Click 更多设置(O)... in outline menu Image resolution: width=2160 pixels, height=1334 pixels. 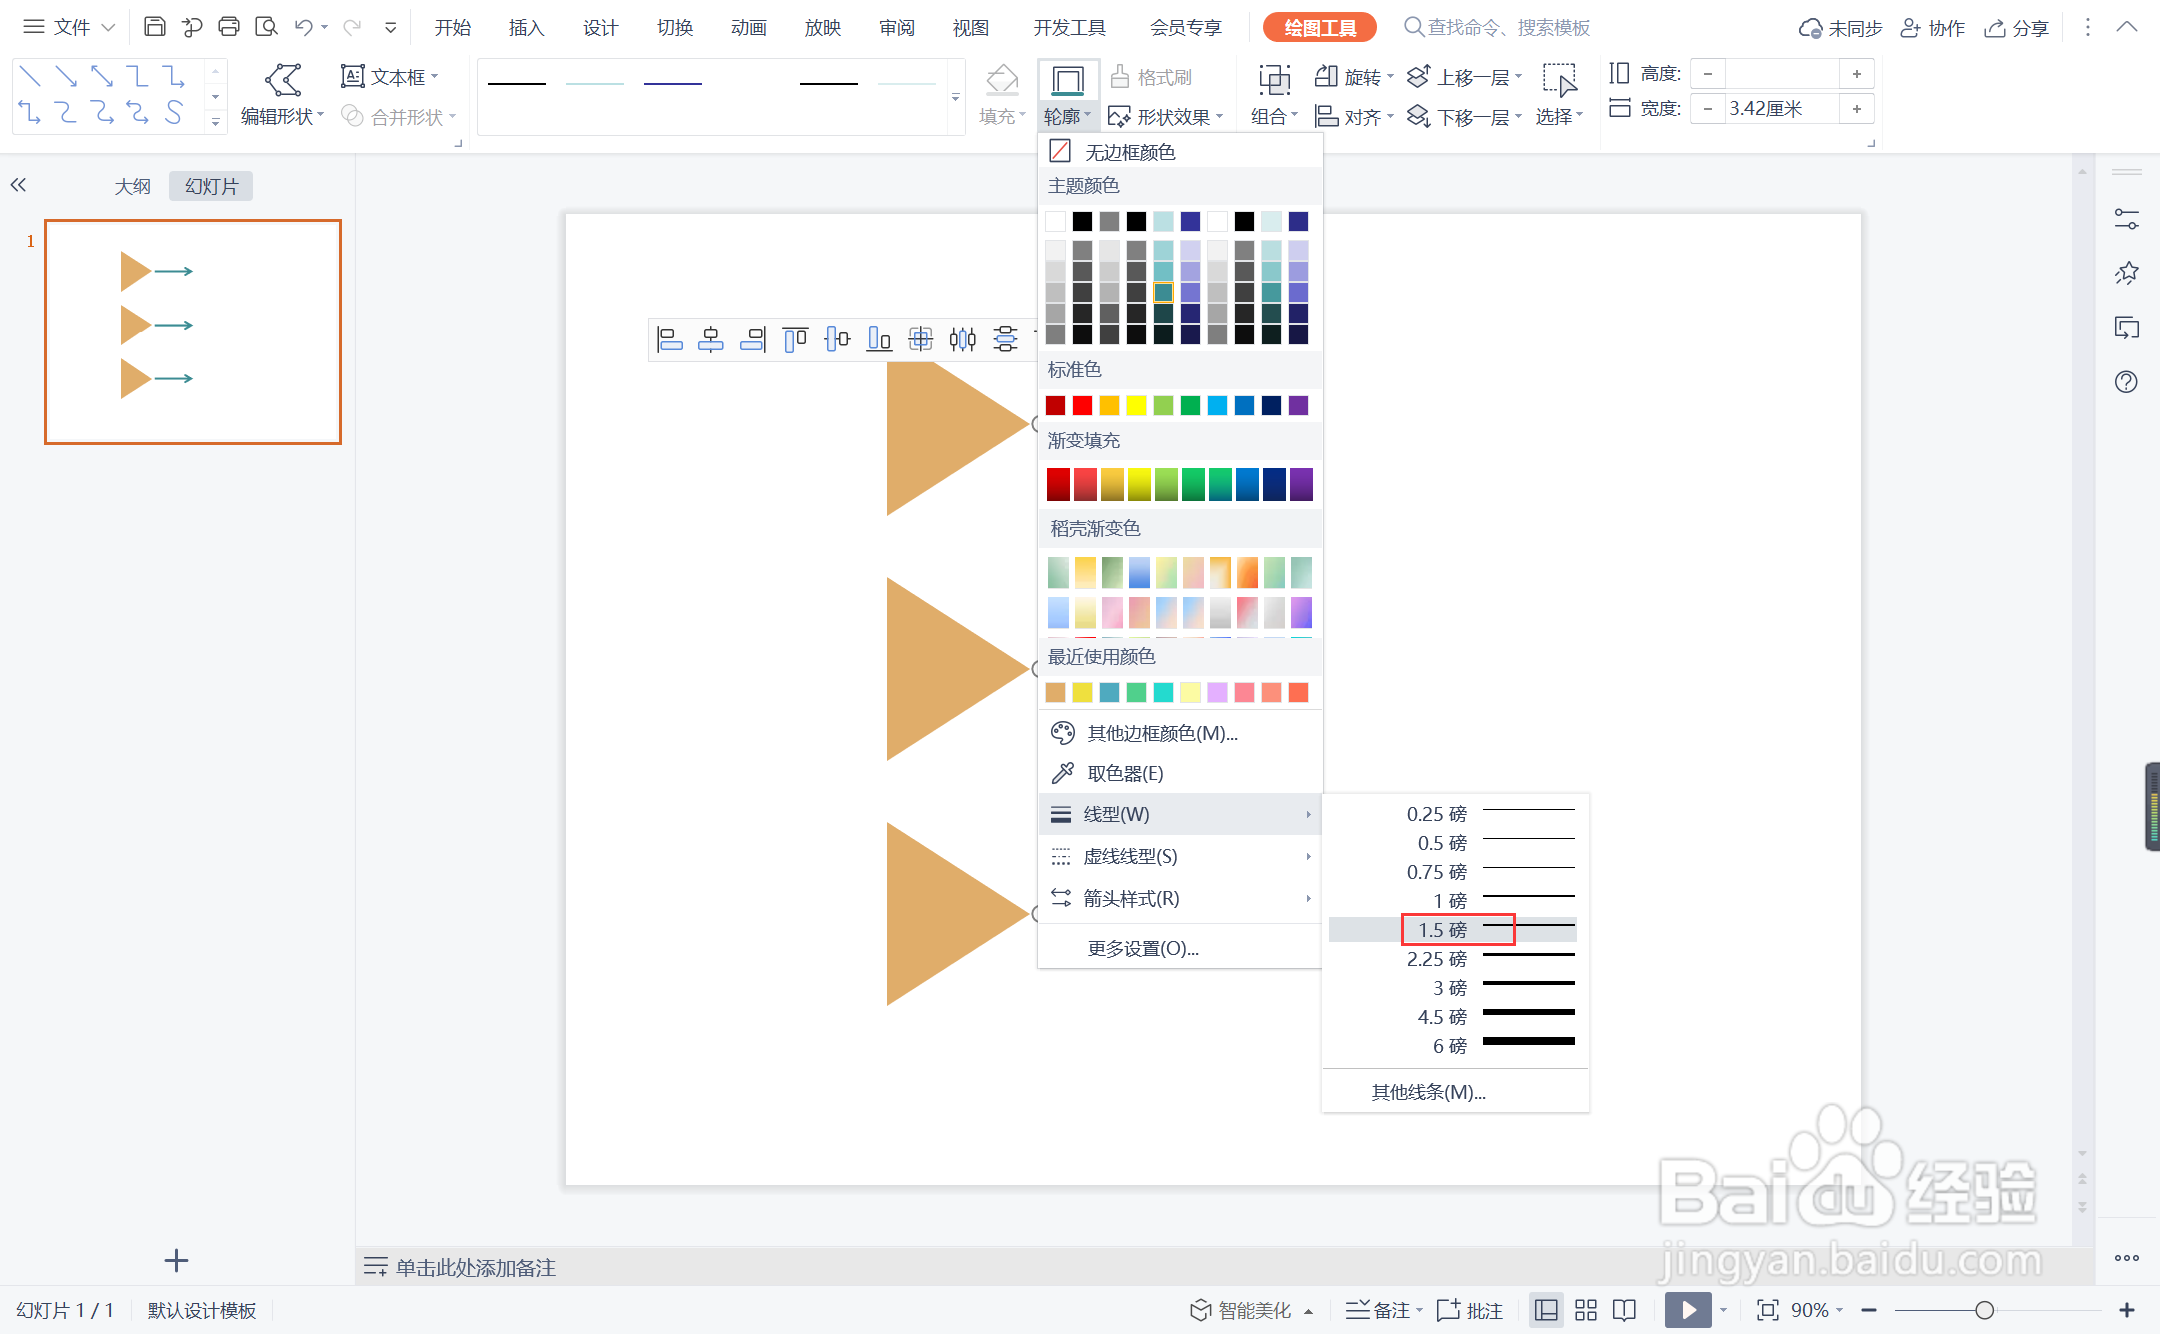[x=1143, y=948]
